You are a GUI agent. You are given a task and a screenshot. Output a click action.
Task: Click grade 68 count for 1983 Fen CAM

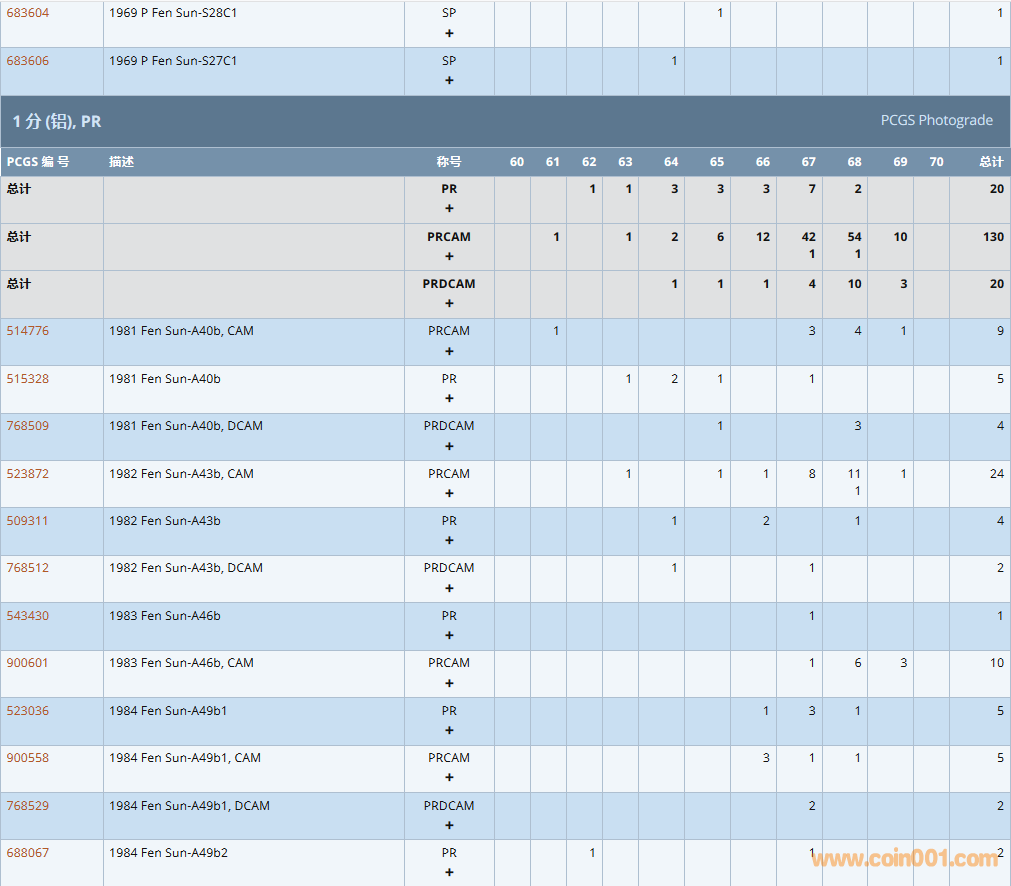[857, 663]
